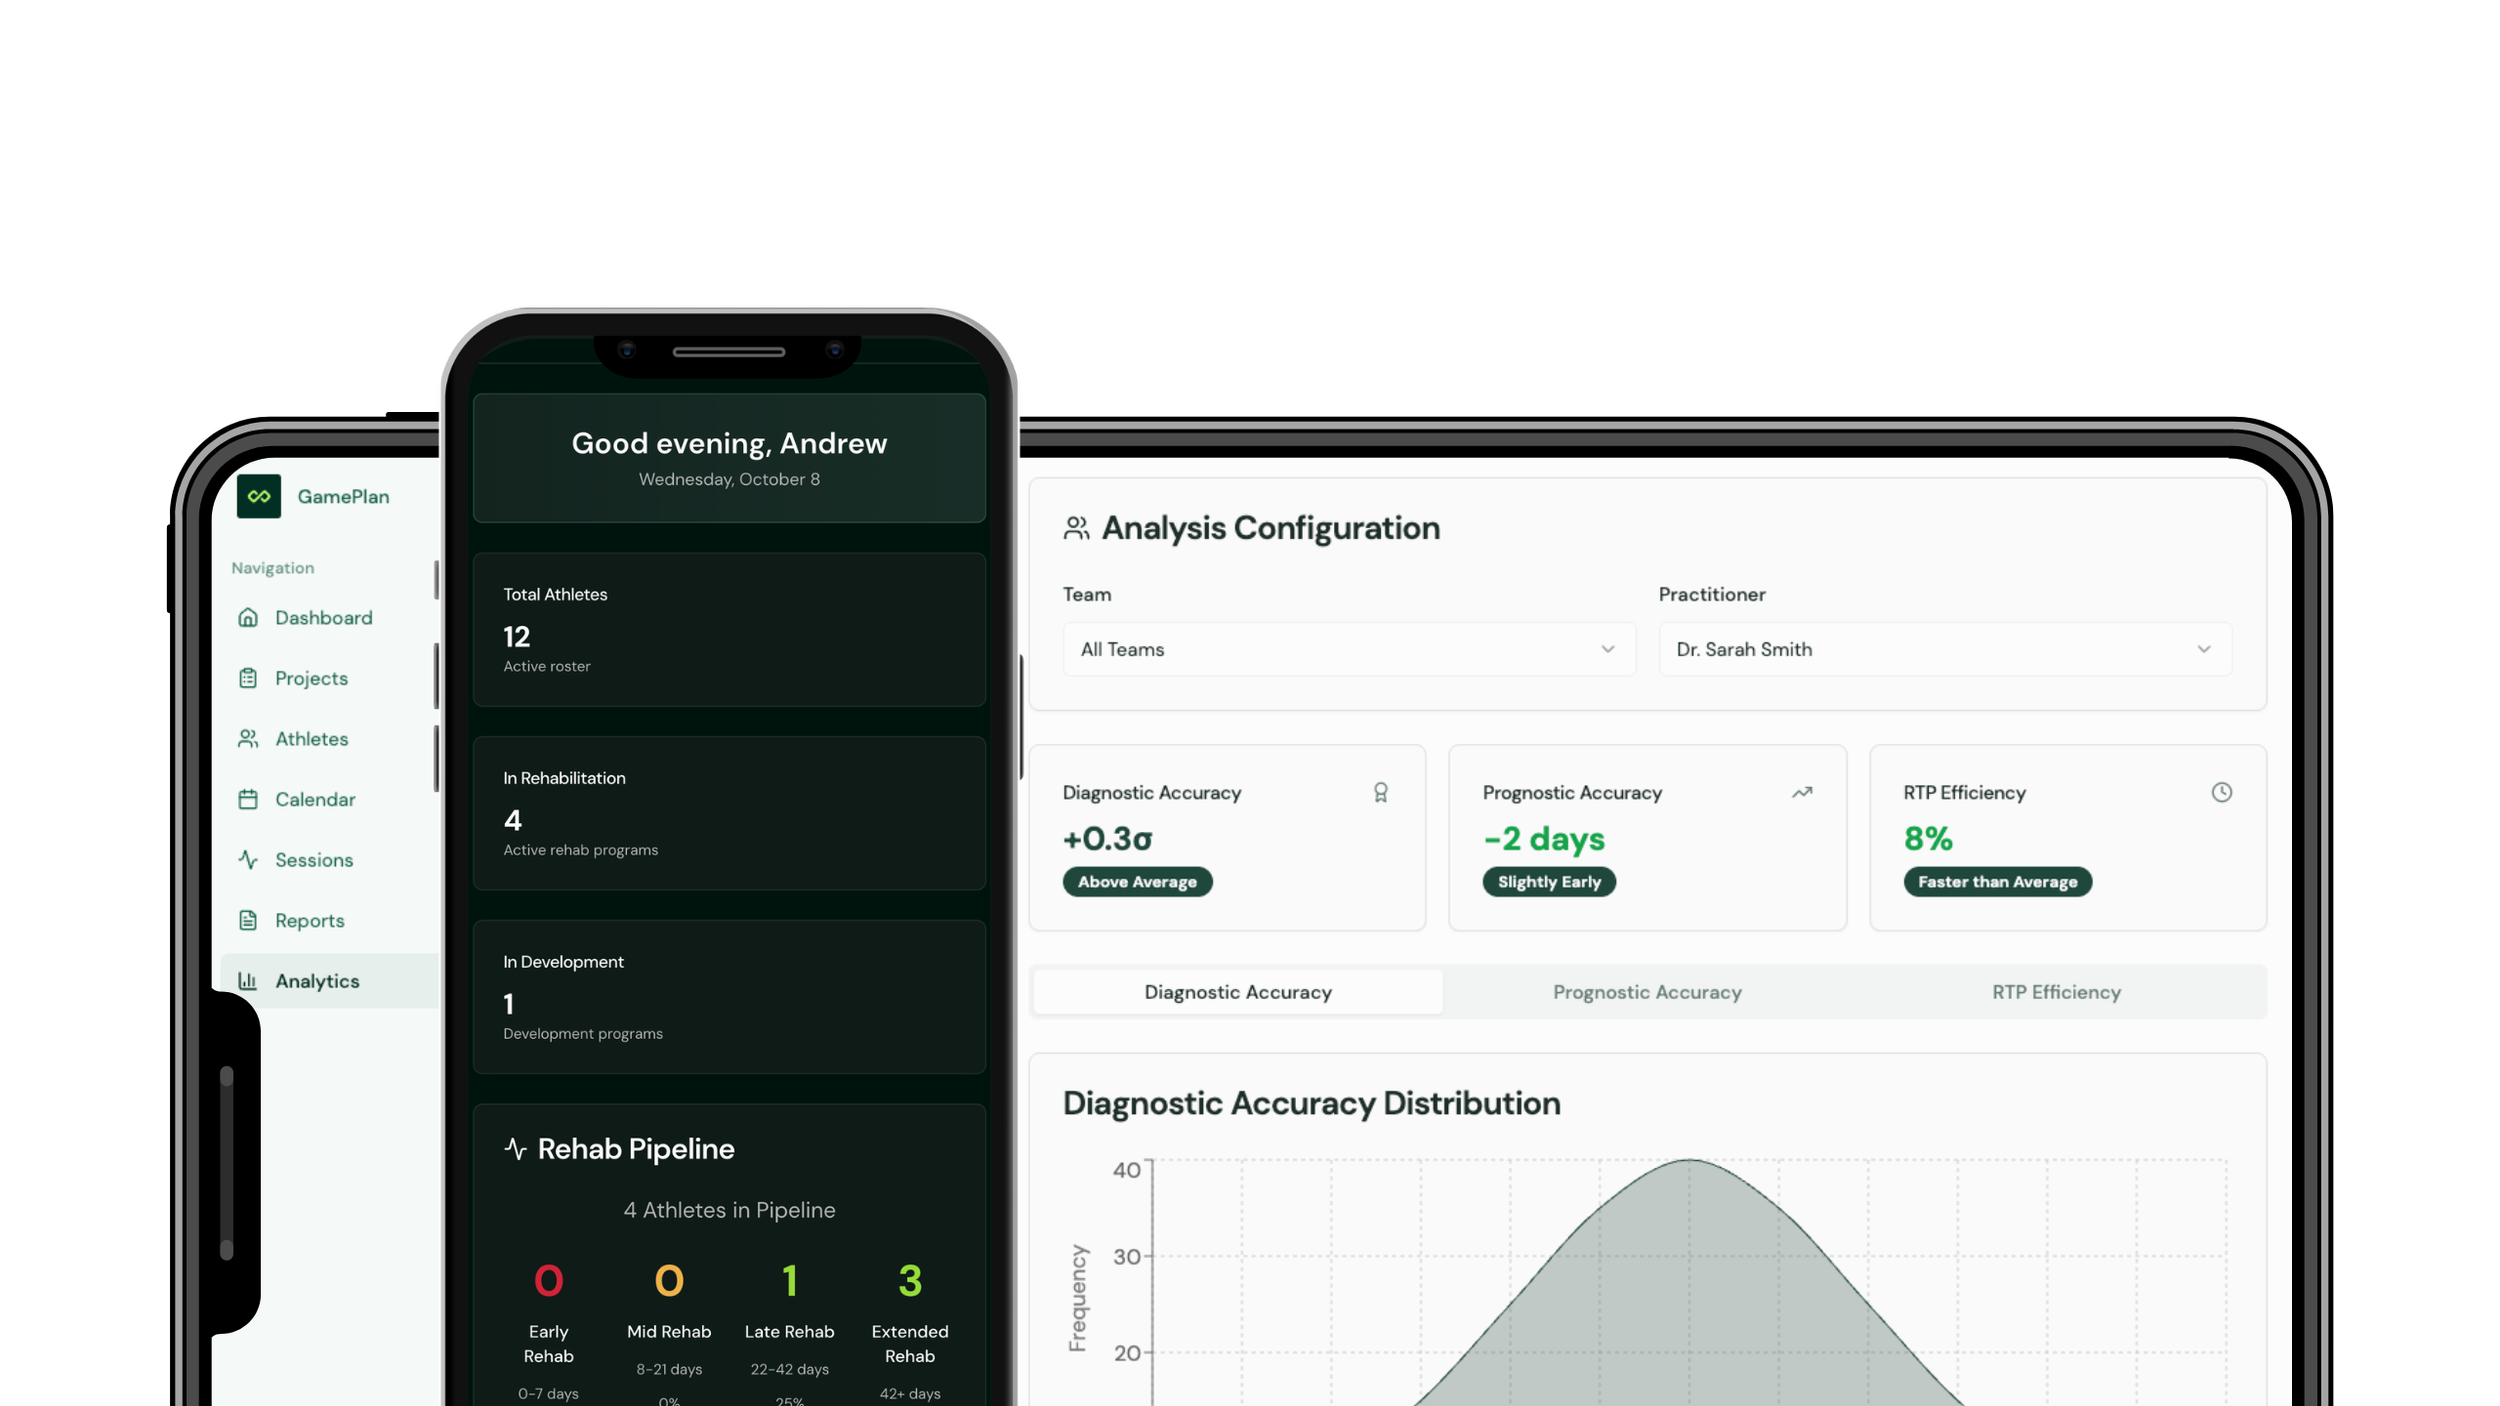Switch to the Prognostic Accuracy tab
This screenshot has height=1406, width=2500.
tap(1646, 992)
